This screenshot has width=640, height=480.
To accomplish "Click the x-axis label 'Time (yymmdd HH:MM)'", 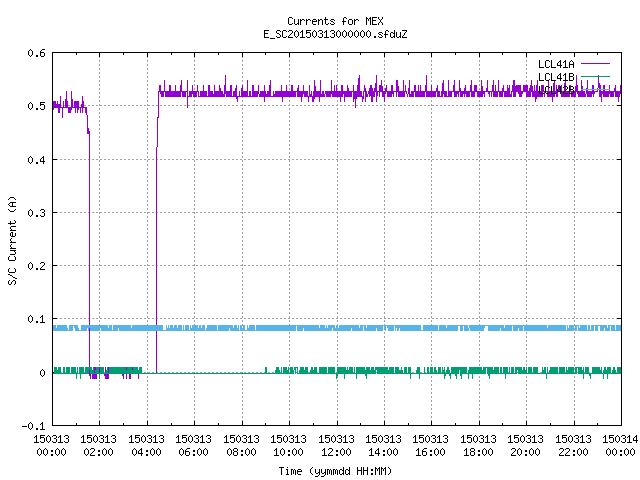I will pyautogui.click(x=335, y=471).
